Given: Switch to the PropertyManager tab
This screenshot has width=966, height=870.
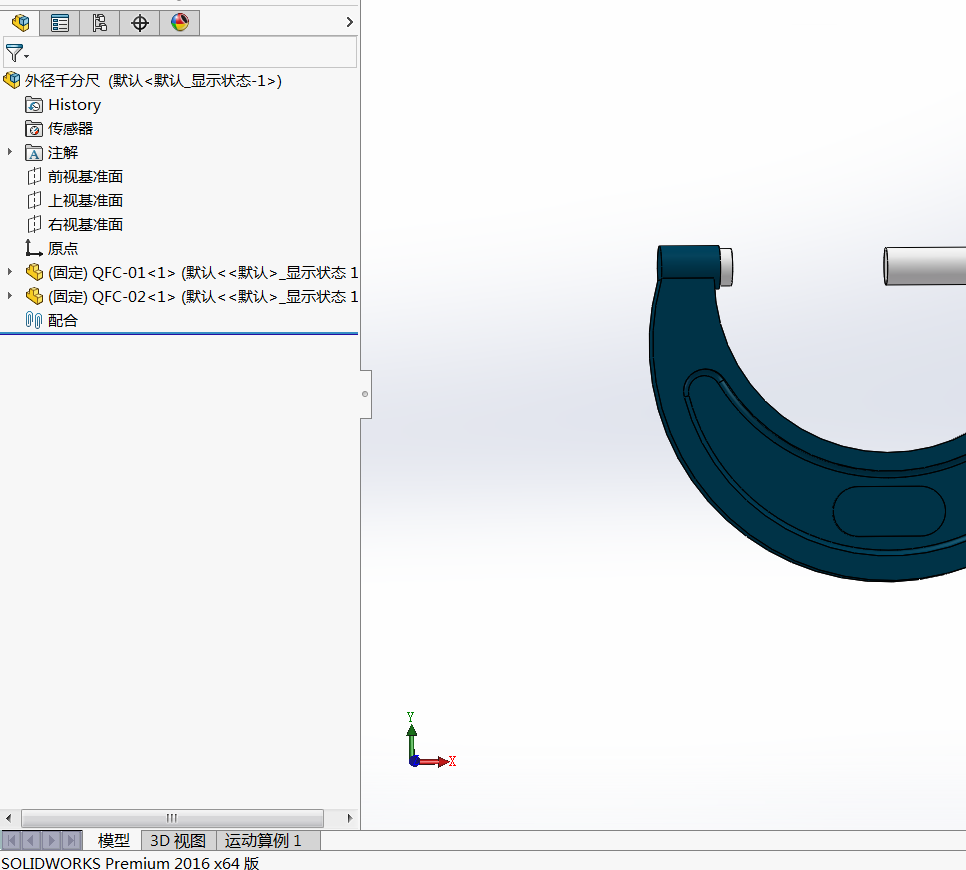Looking at the screenshot, I should coord(60,23).
